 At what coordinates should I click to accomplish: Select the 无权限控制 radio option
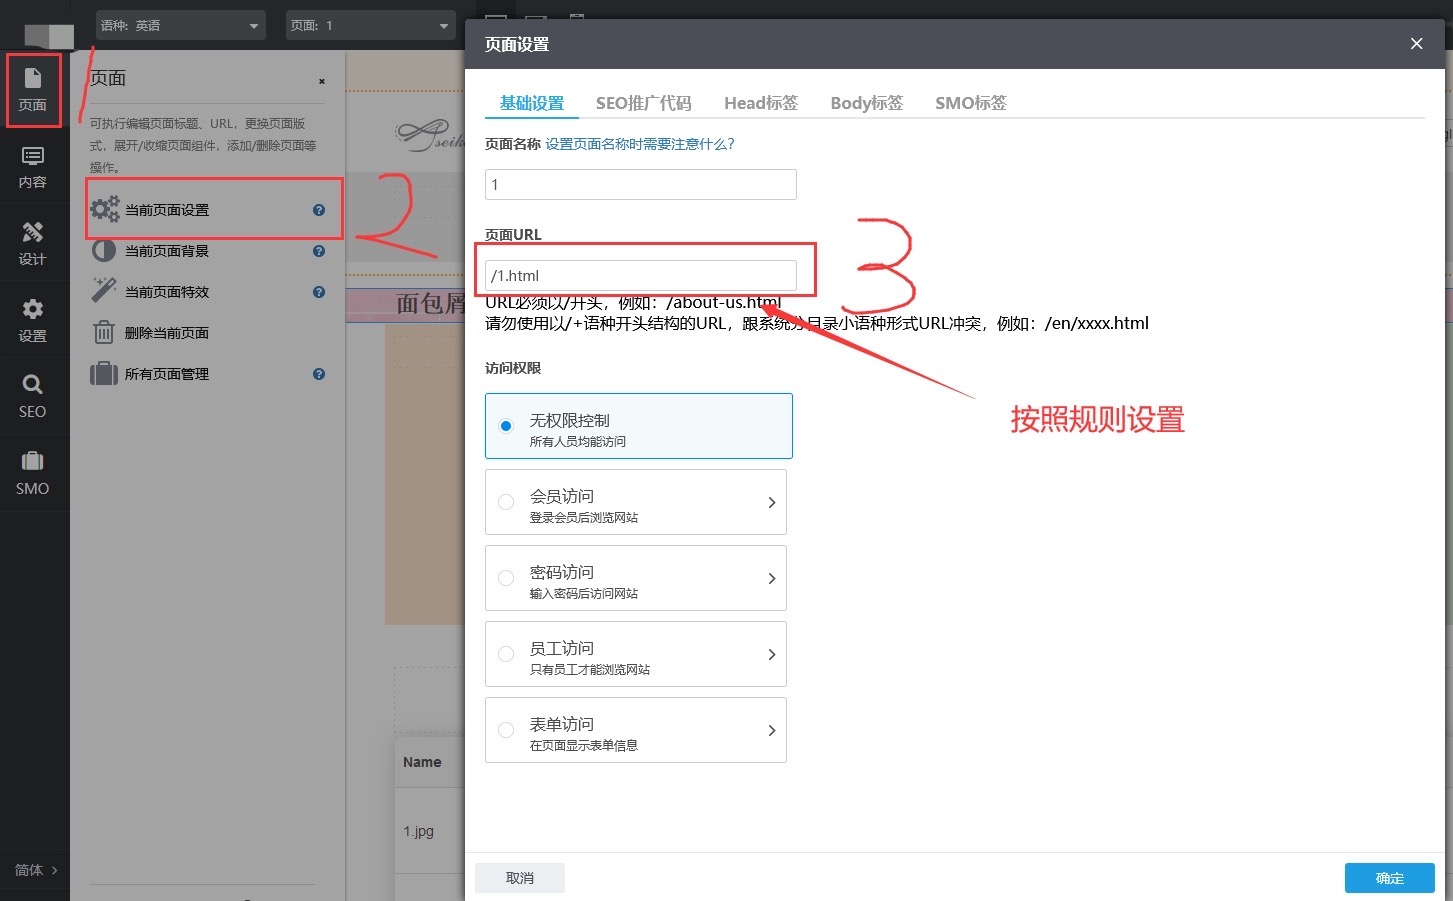coord(506,426)
